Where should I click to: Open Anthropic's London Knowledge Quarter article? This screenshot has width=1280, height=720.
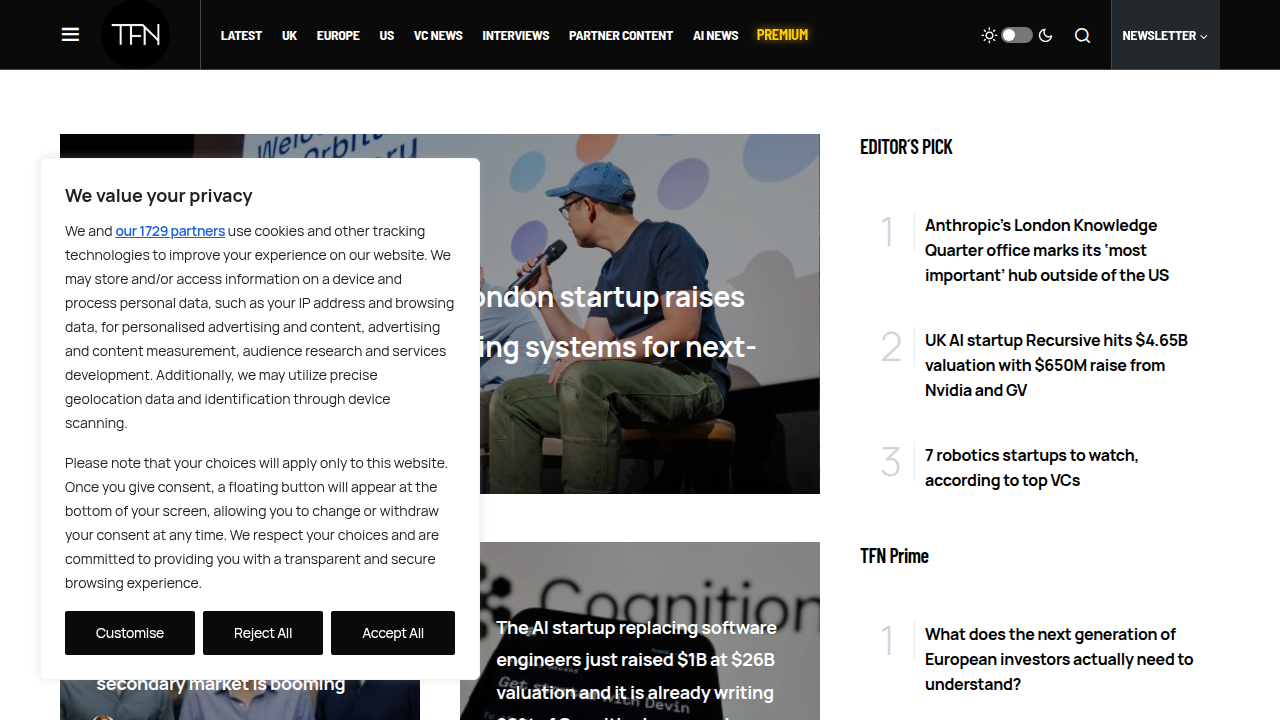point(1047,250)
